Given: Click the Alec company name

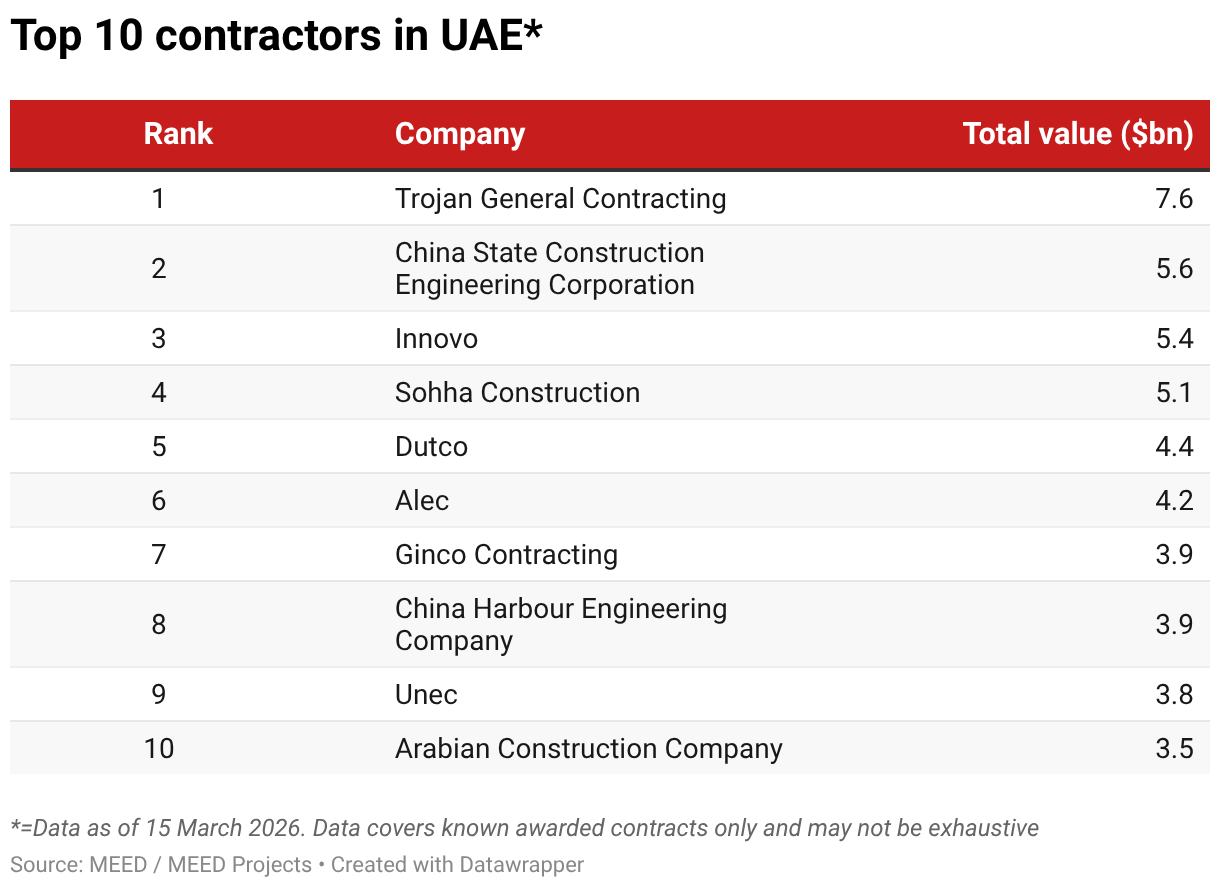Looking at the screenshot, I should tap(422, 500).
